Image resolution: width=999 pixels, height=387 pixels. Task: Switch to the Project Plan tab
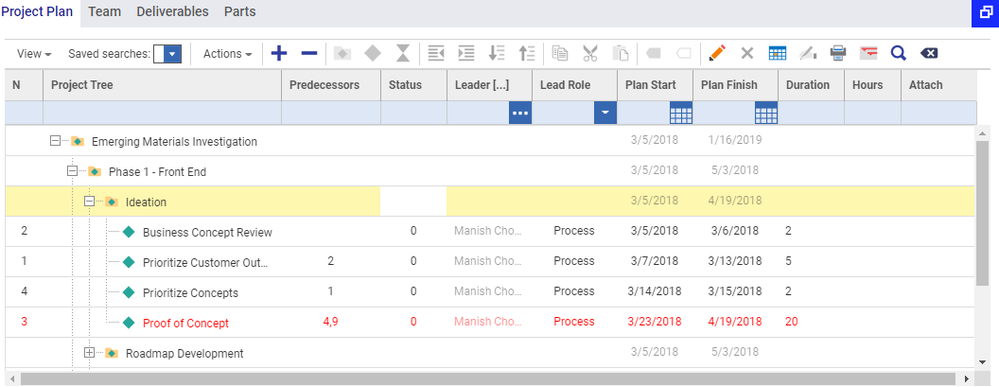pyautogui.click(x=37, y=11)
